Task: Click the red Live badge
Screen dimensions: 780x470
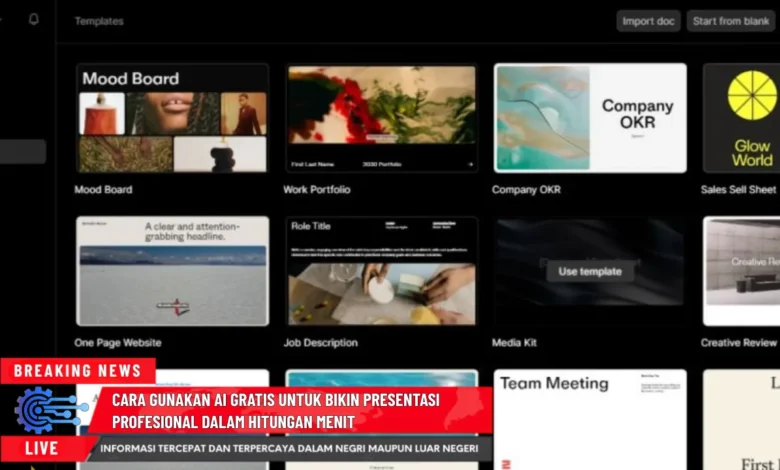Action: click(x=42, y=448)
